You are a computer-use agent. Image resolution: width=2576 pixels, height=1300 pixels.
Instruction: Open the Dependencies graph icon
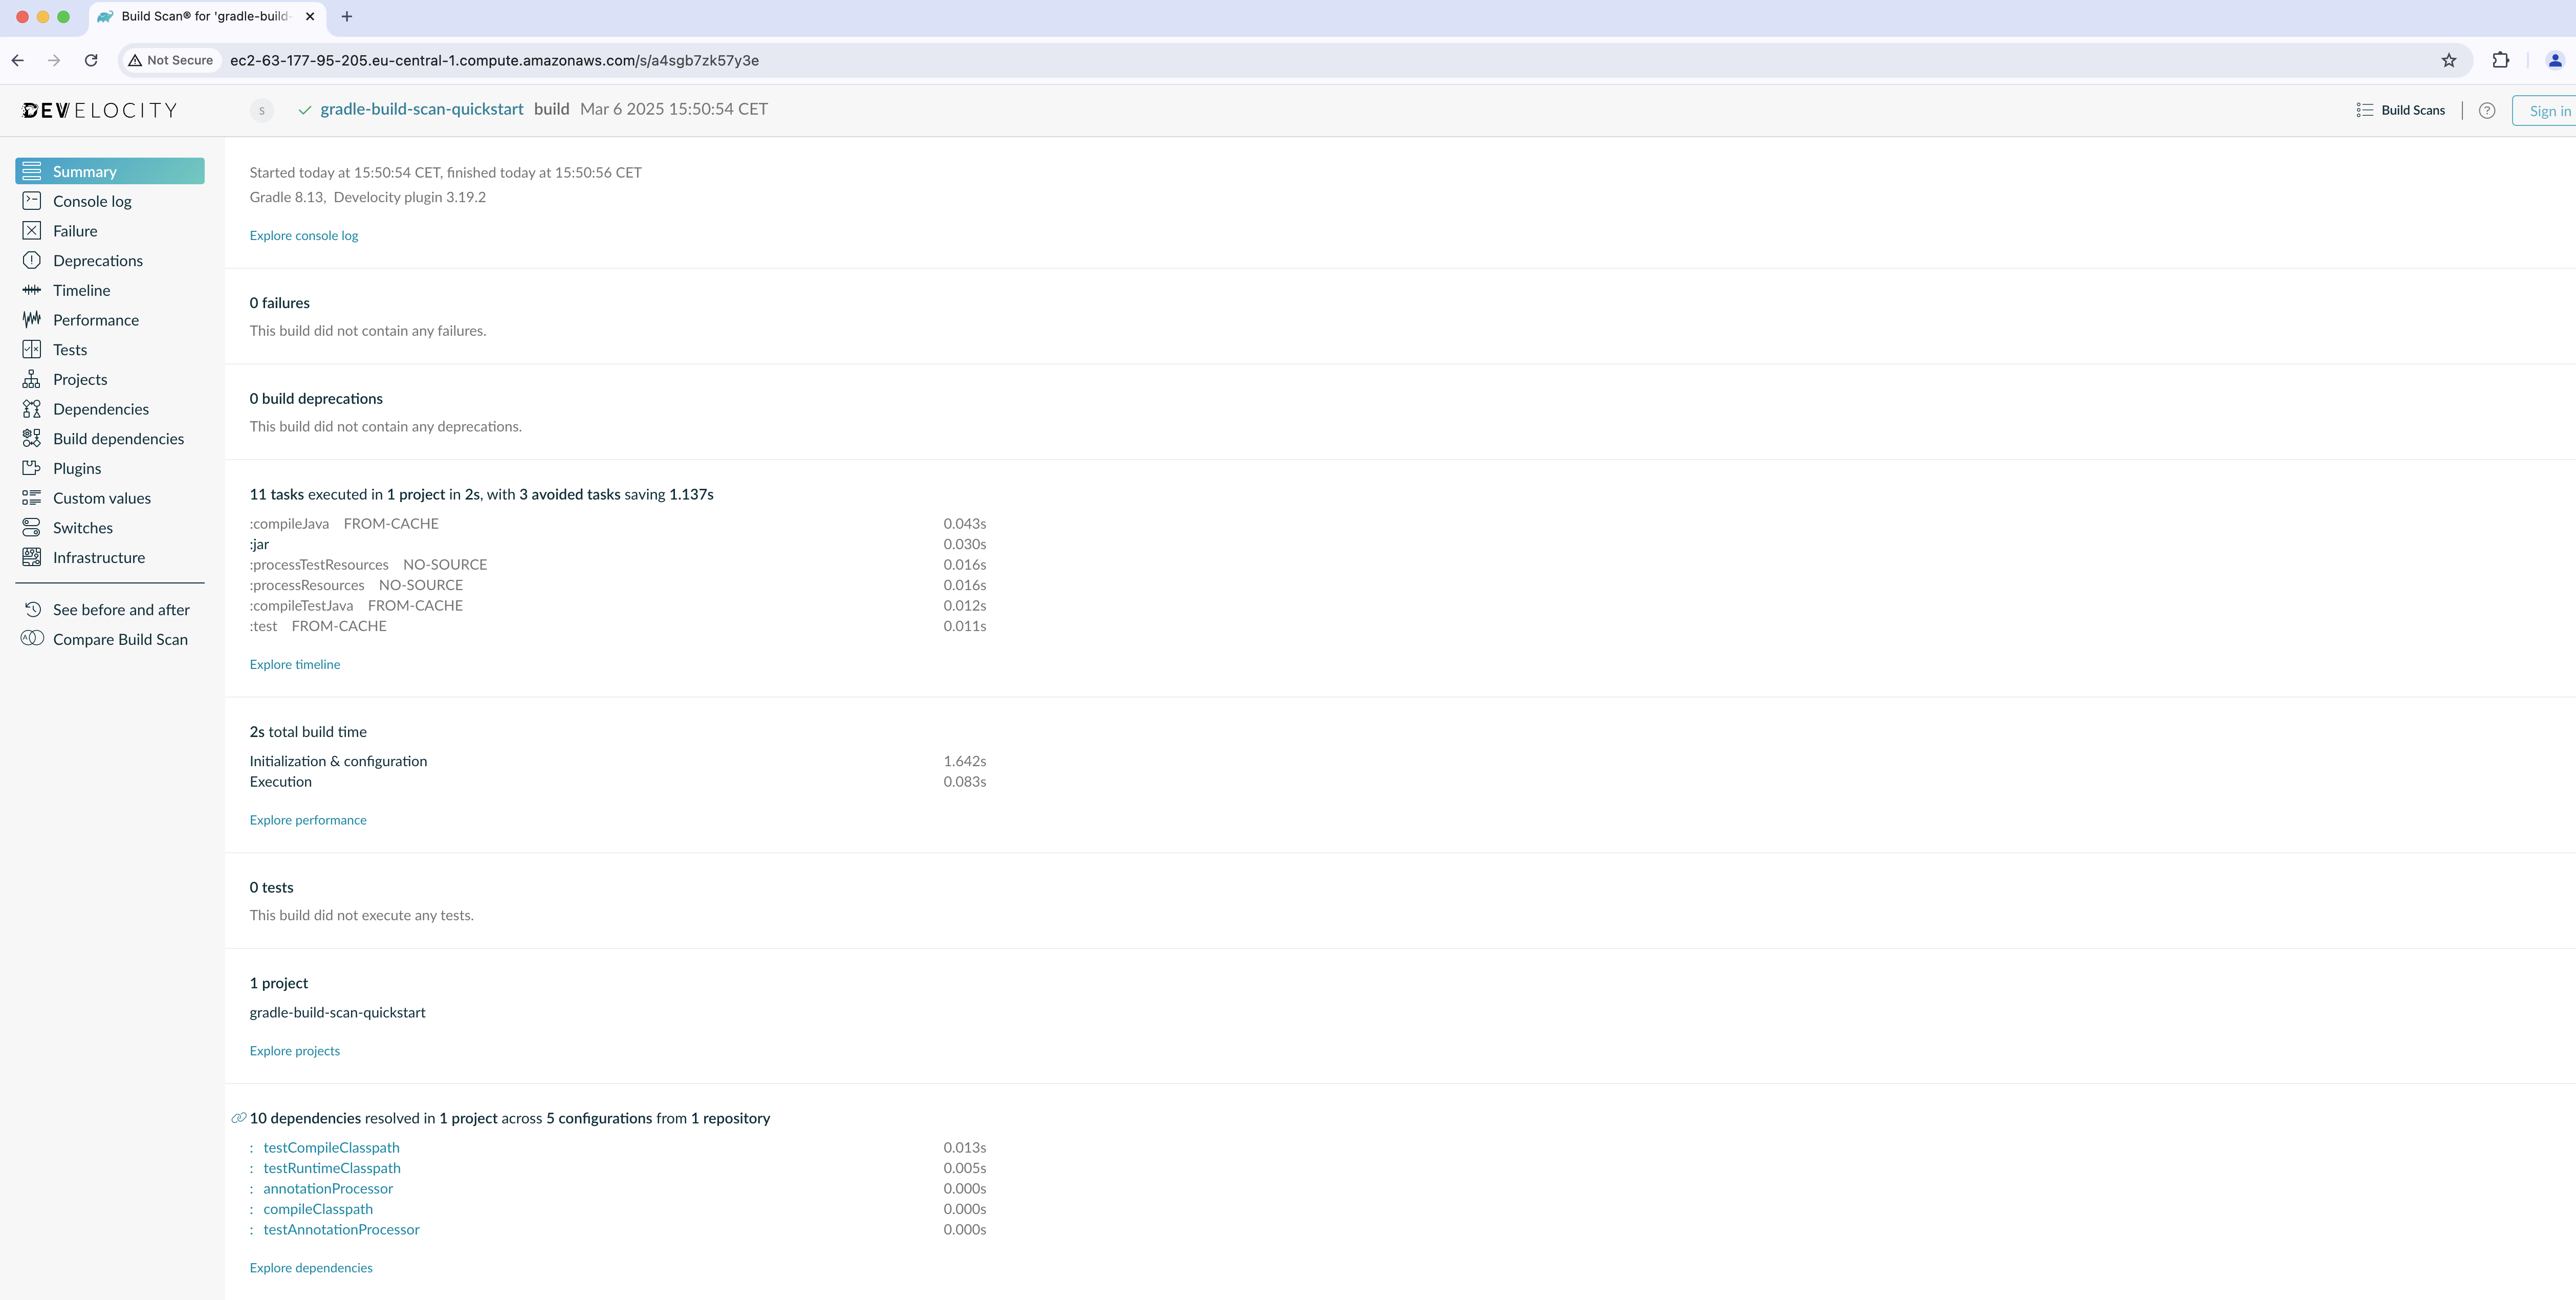[x=32, y=409]
